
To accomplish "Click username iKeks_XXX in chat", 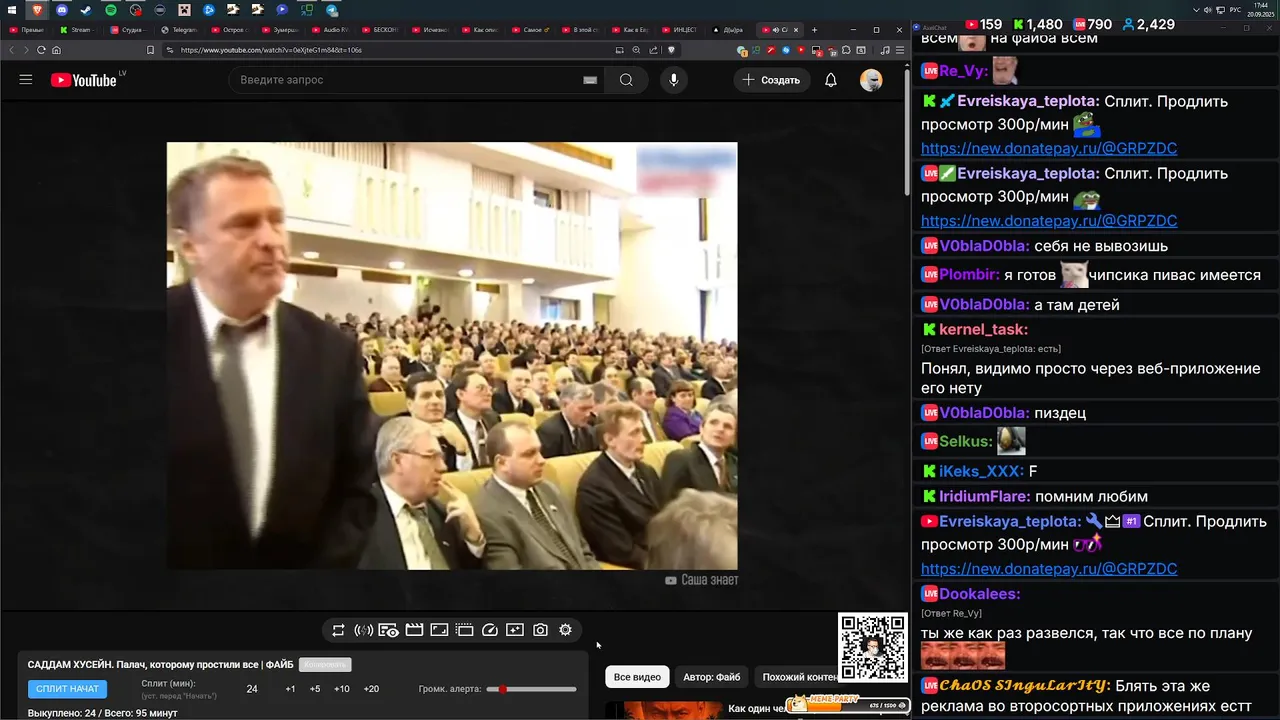I will (981, 471).
